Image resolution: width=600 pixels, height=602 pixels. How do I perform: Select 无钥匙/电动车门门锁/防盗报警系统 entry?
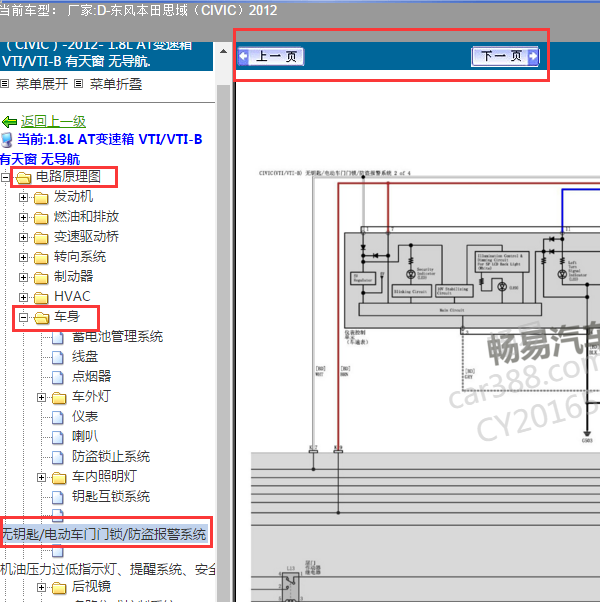click(104, 534)
